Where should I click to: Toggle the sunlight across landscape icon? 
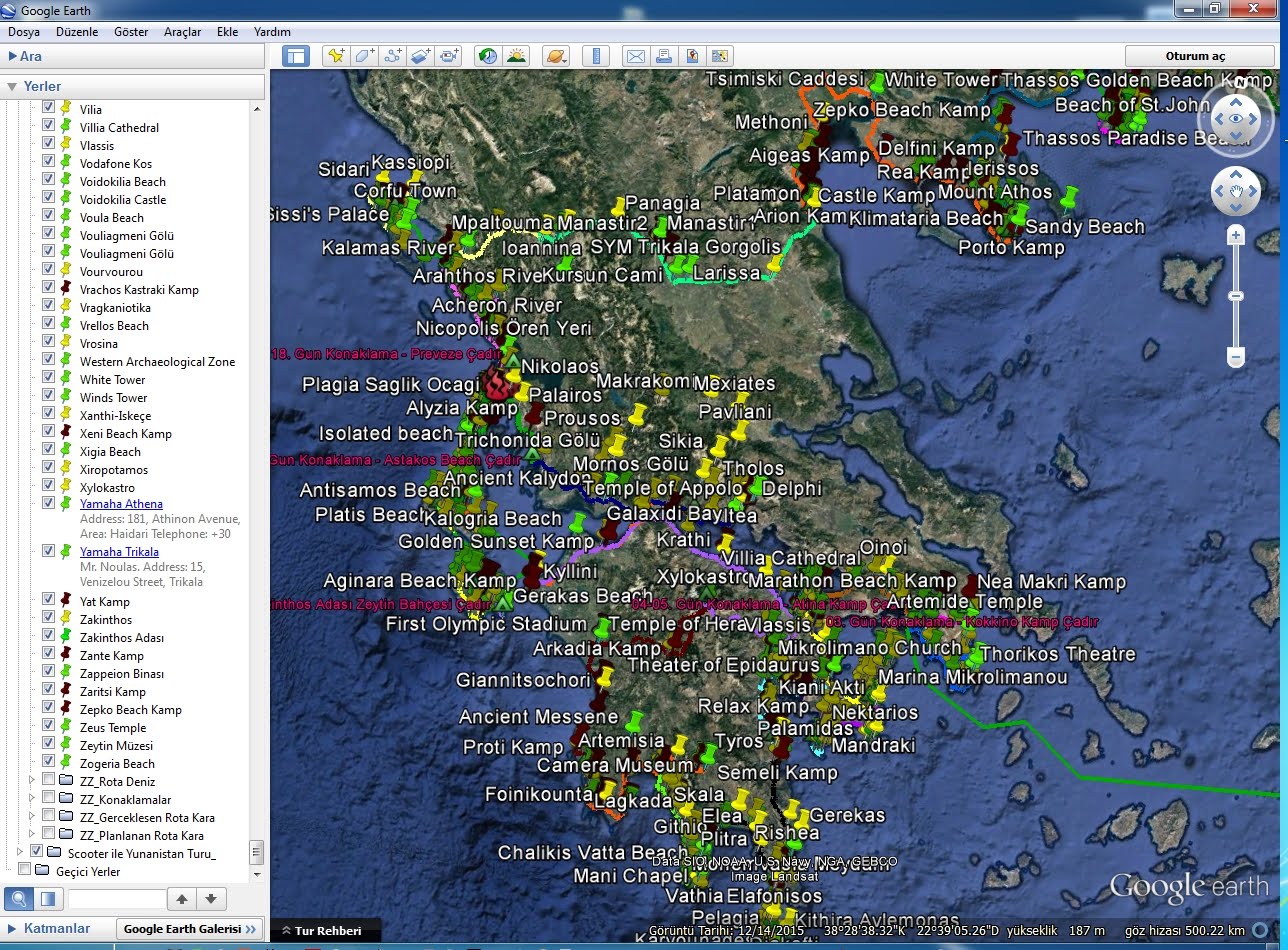(x=516, y=56)
